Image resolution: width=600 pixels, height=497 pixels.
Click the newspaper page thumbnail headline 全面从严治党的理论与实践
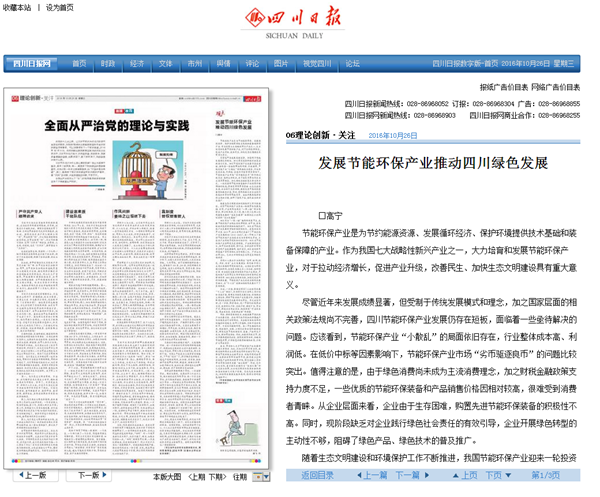117,125
